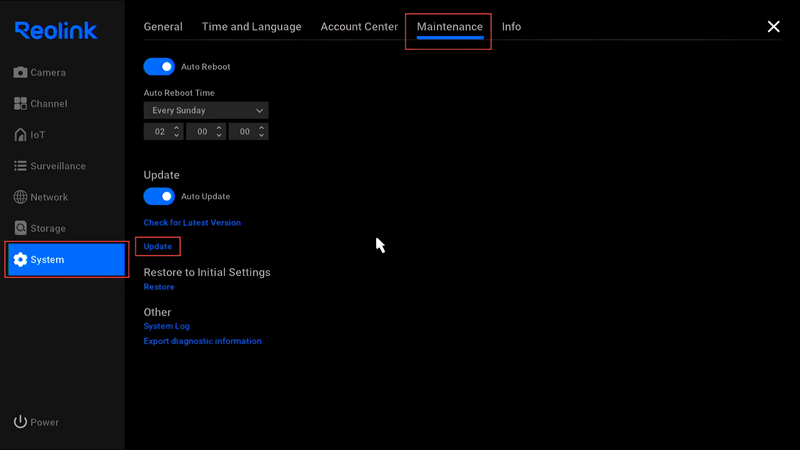
Task: Open the Time and Language tab
Action: [251, 27]
